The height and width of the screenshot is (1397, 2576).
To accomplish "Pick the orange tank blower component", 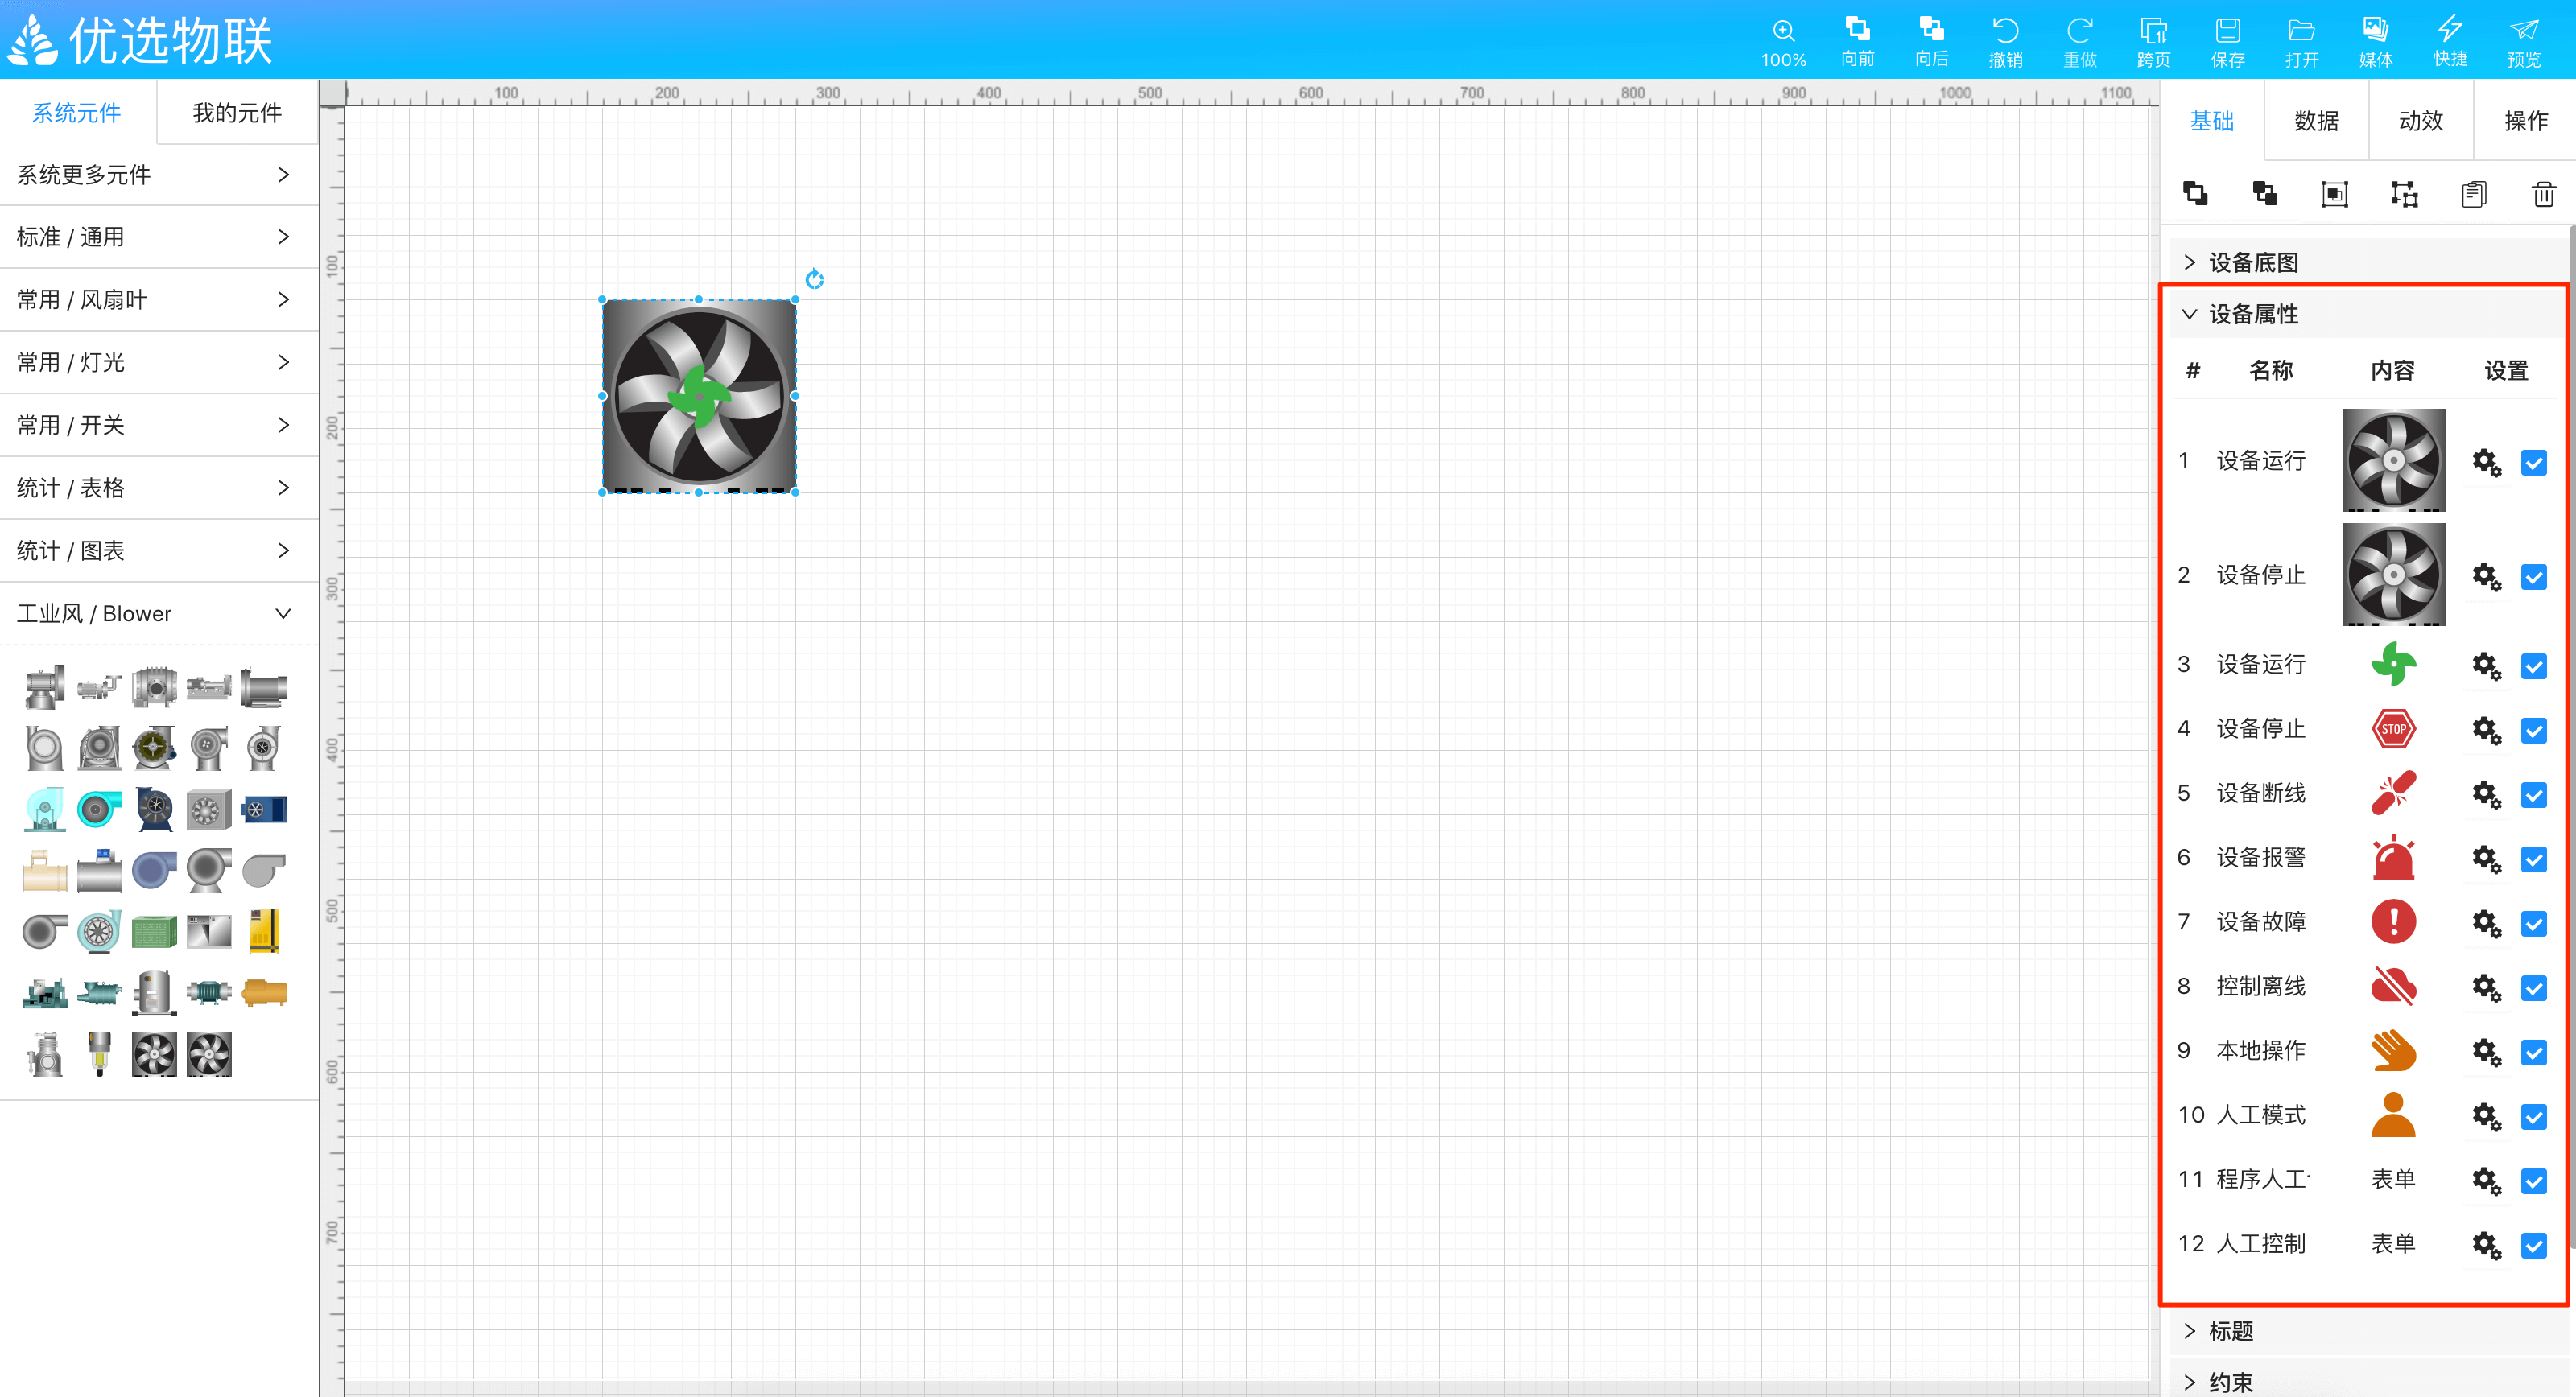I will click(264, 993).
